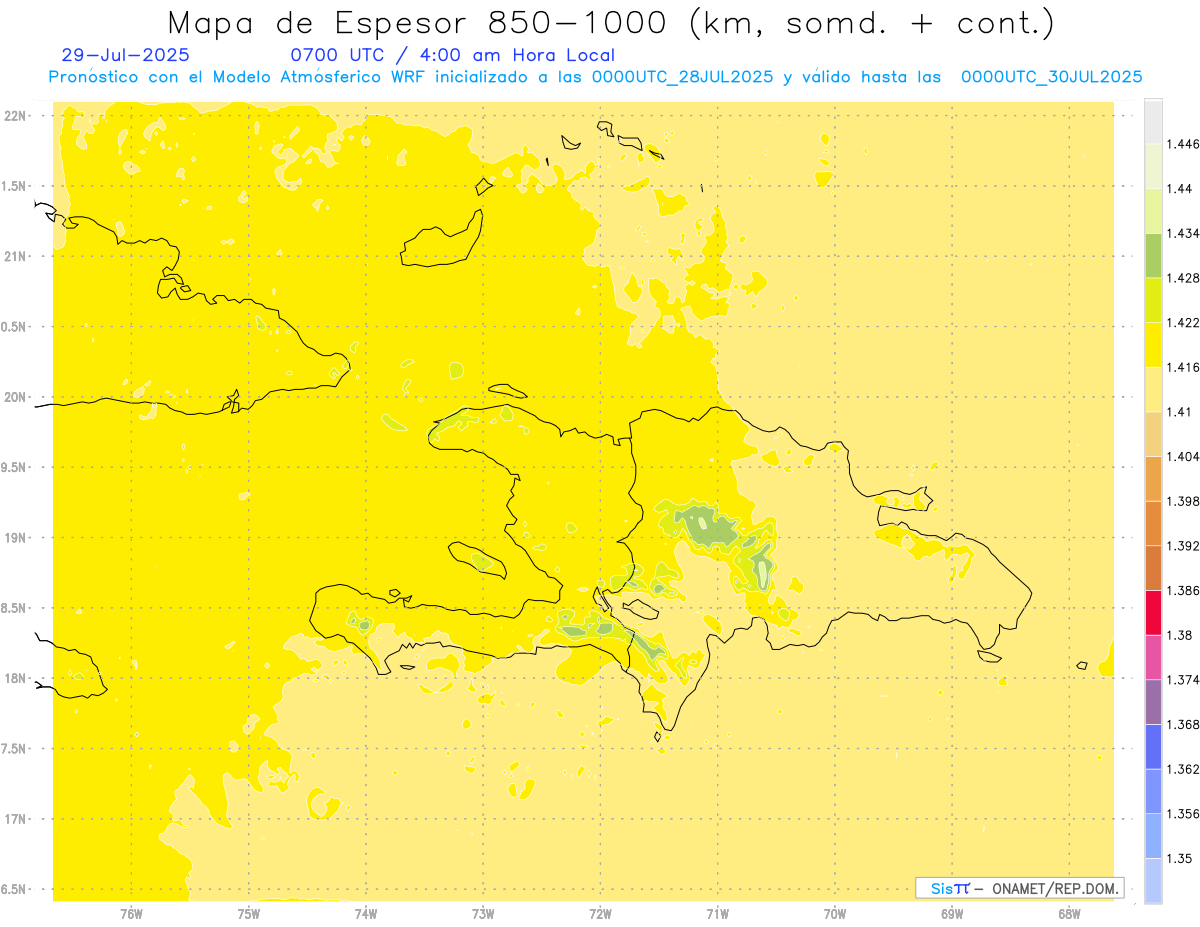The width and height of the screenshot is (1200, 927).
Task: Click the legend value '1.416'
Action: (1183, 367)
